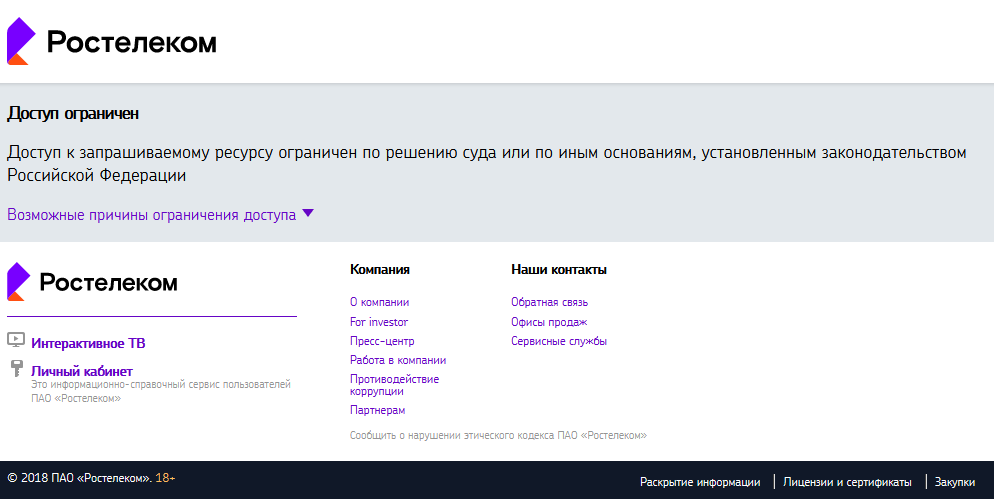The image size is (994, 499).
Task: Follow the For investor link
Action: (379, 322)
